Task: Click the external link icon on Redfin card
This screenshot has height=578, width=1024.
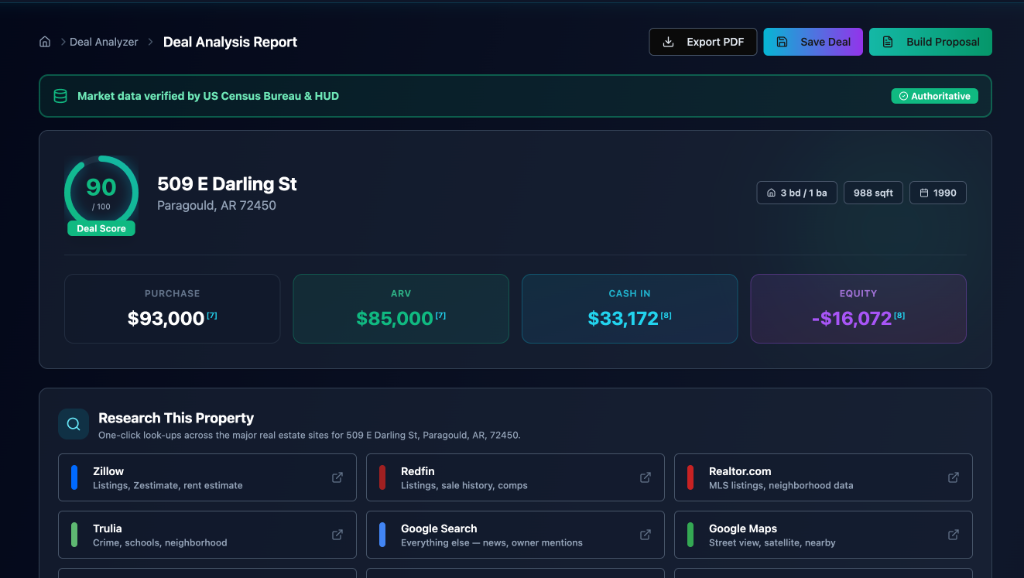Action: [x=645, y=477]
